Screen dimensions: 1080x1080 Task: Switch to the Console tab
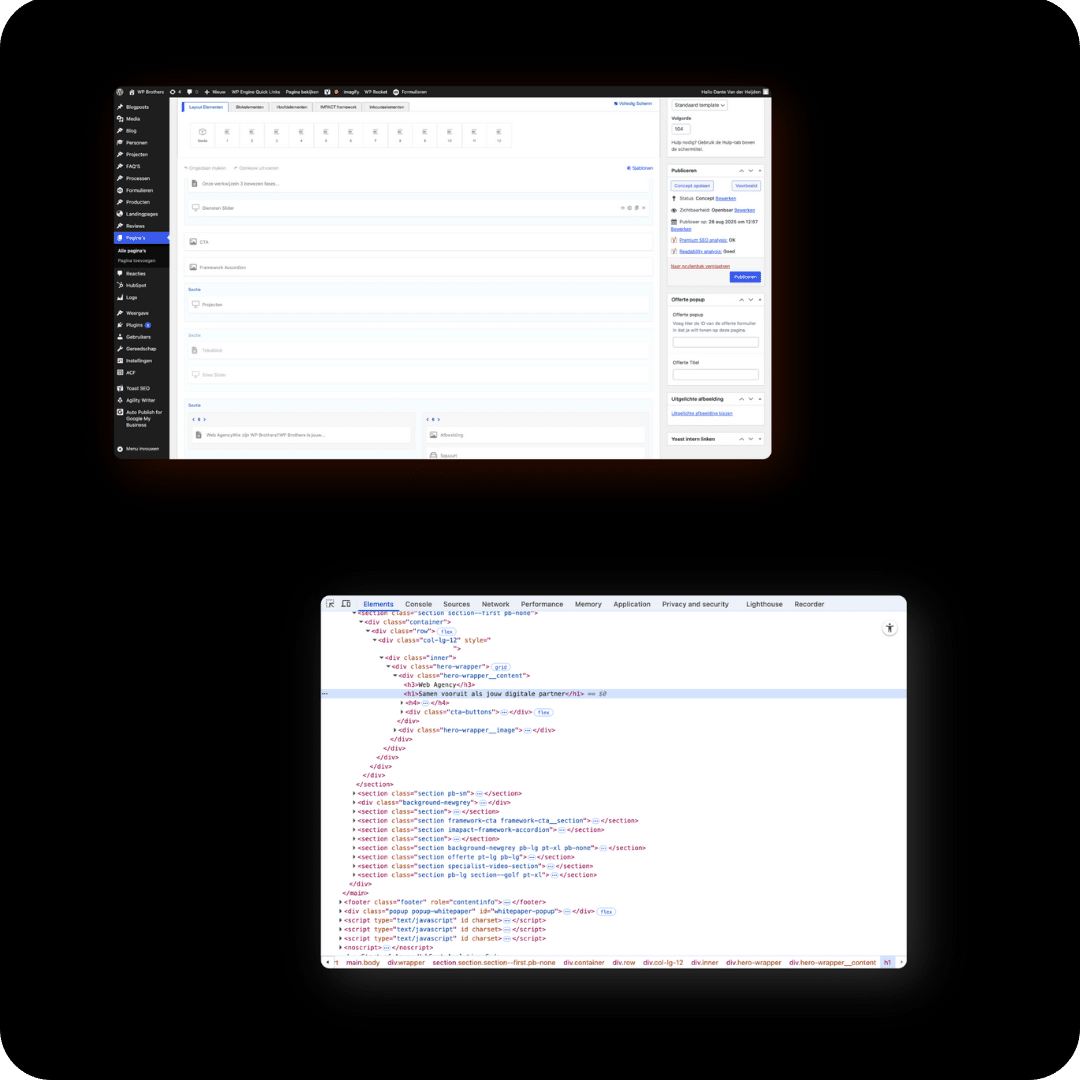coord(418,604)
